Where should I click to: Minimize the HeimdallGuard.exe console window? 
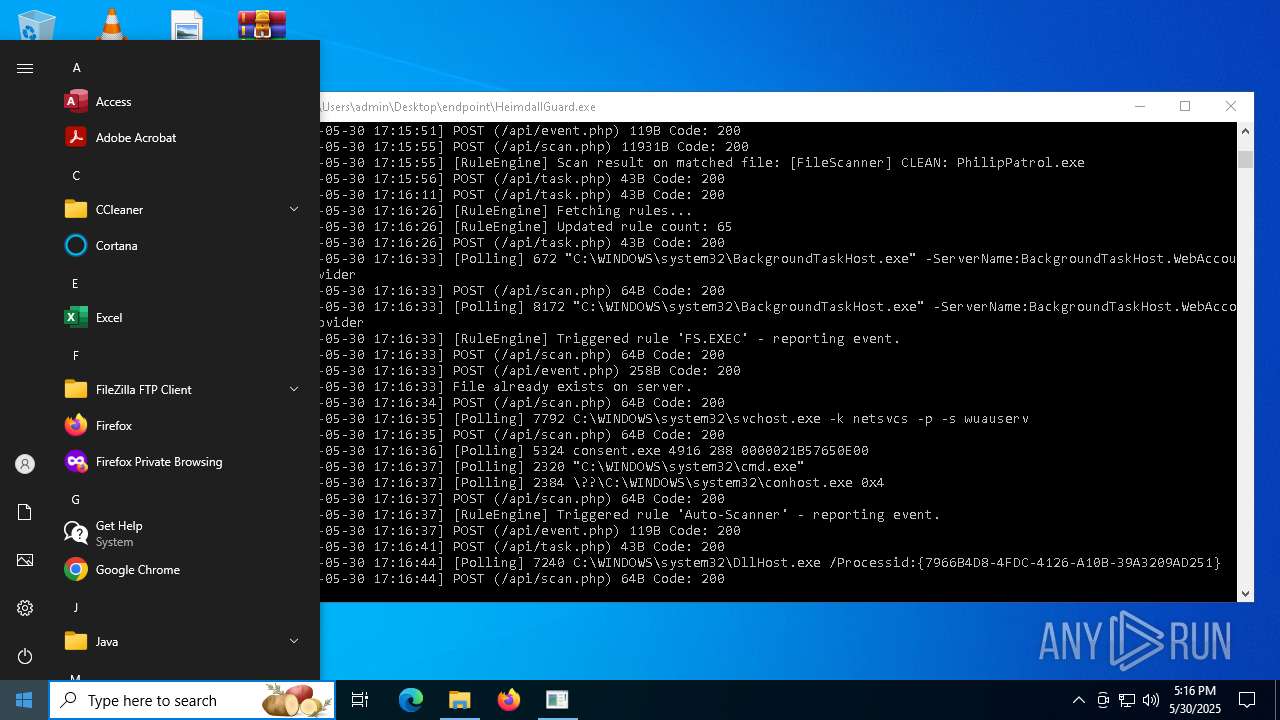point(1140,106)
